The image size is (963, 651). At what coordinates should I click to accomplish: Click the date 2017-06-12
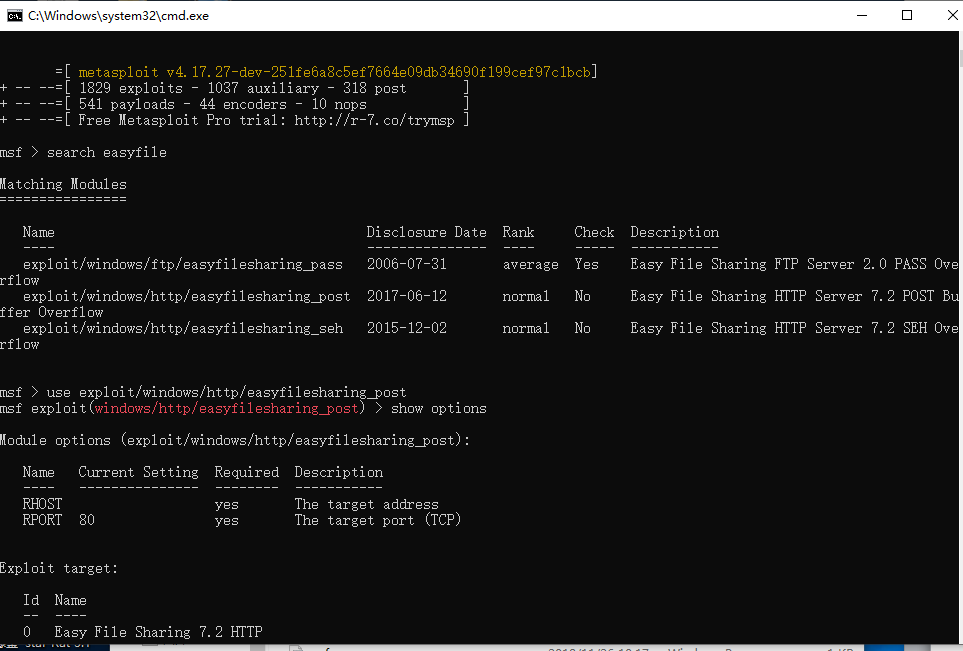(407, 296)
